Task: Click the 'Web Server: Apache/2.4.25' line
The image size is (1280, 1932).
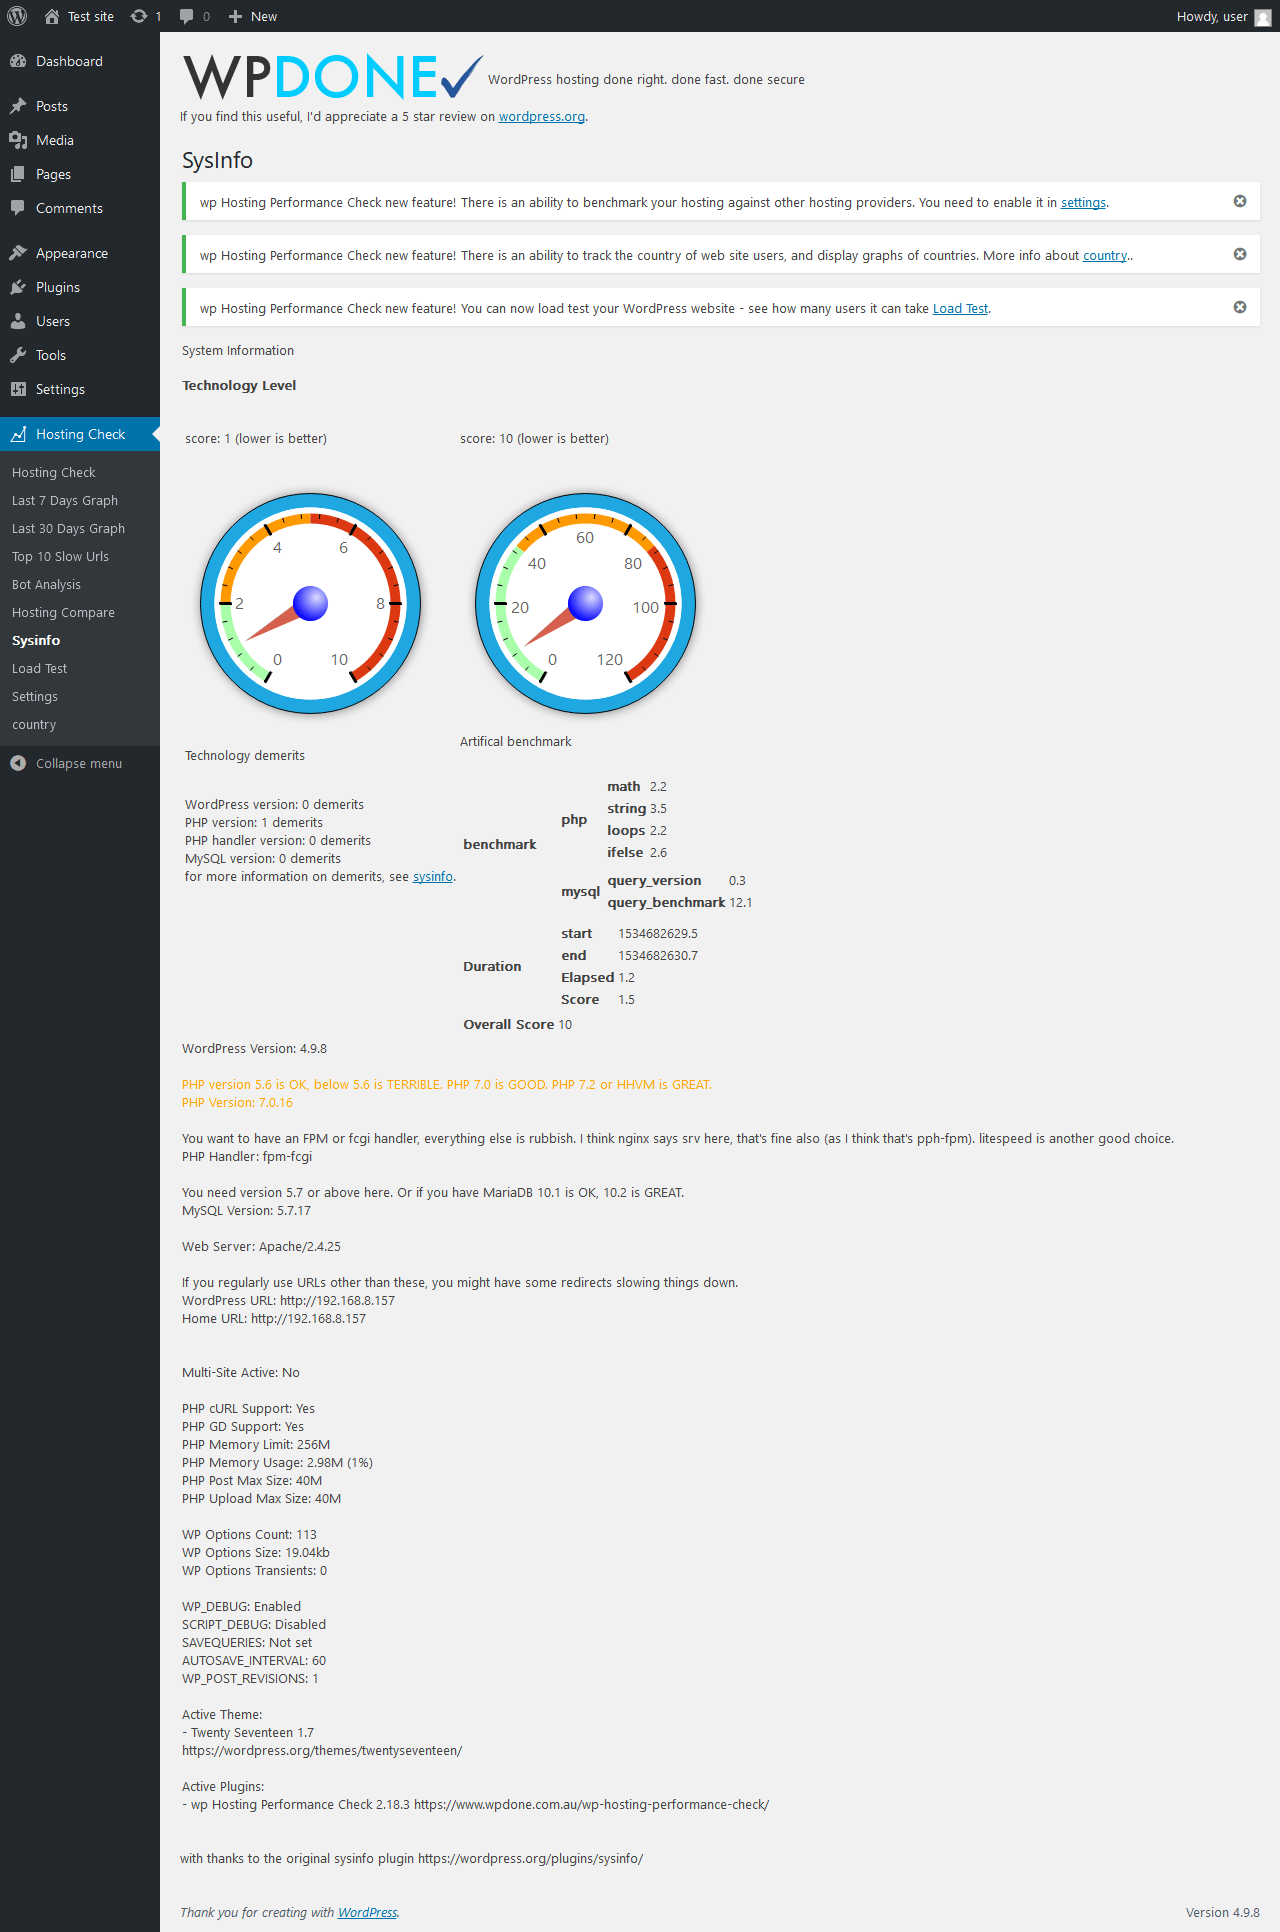Action: coord(261,1246)
